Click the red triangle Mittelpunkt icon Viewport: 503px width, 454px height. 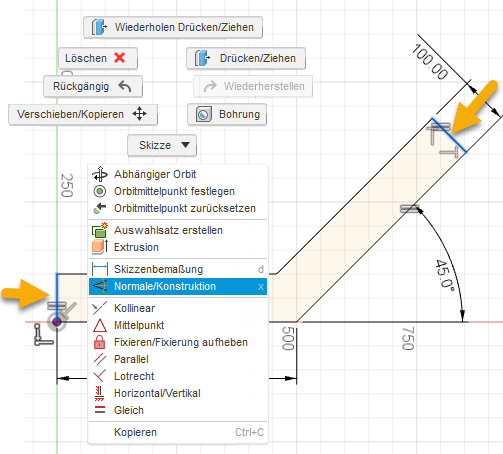[x=100, y=326]
